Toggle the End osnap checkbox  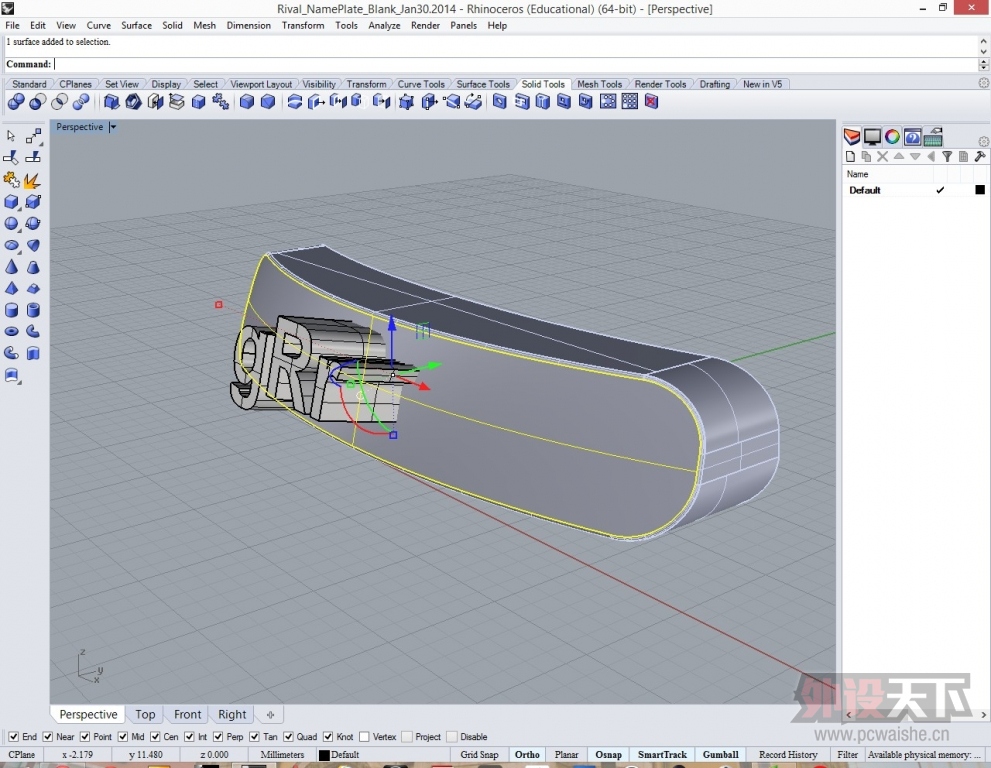pyautogui.click(x=13, y=736)
